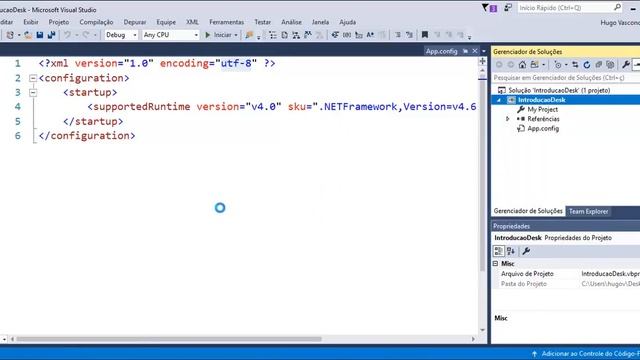Click the Save All toolbar icon
This screenshot has height=360, width=640.
[x=51, y=35]
